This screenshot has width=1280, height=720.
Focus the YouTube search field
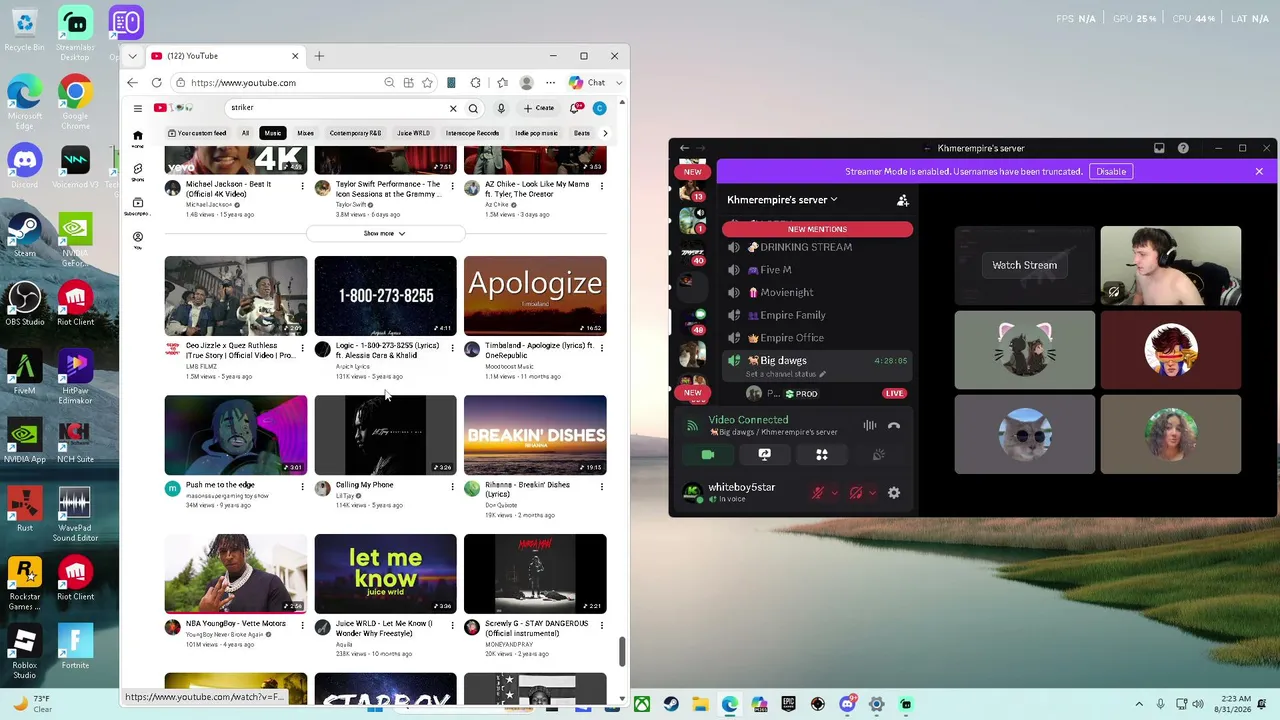click(335, 108)
